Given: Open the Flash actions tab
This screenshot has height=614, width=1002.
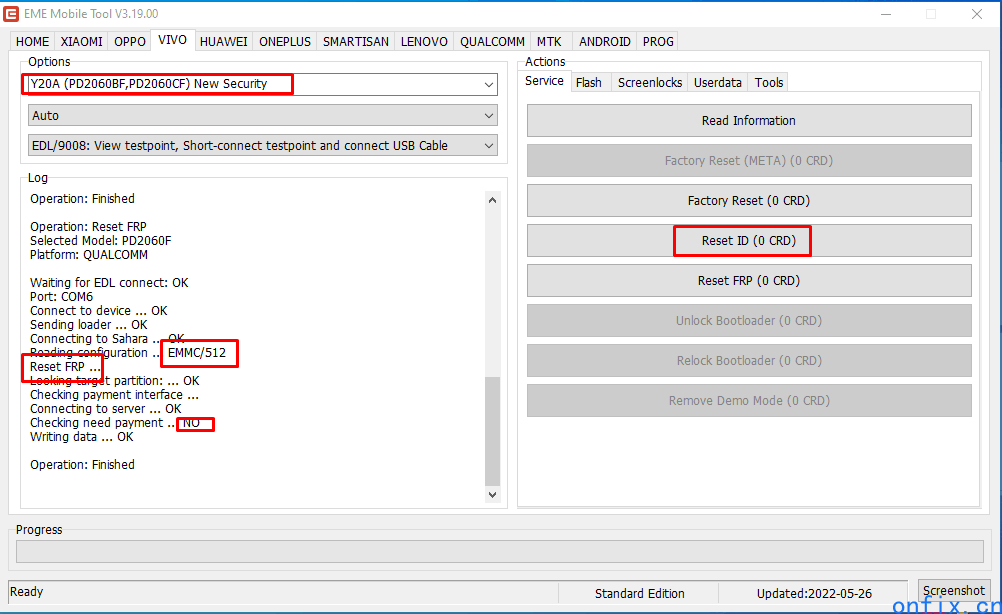Looking at the screenshot, I should [x=589, y=83].
